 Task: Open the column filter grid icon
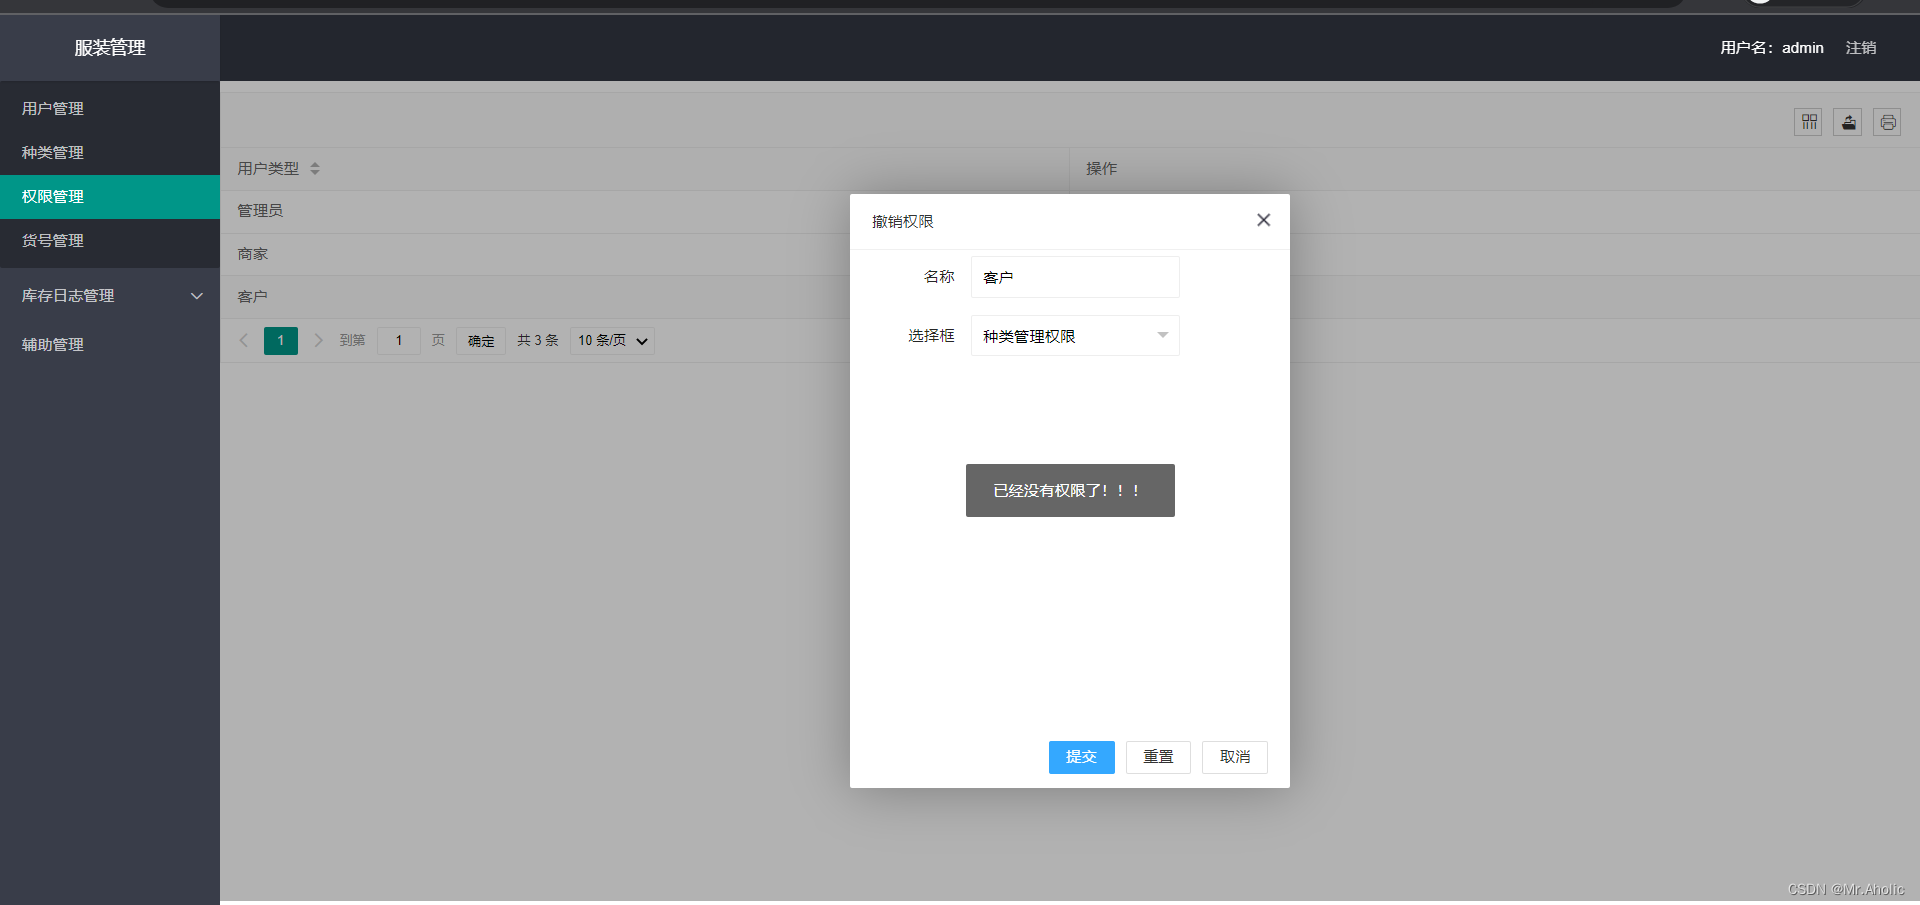click(1808, 122)
